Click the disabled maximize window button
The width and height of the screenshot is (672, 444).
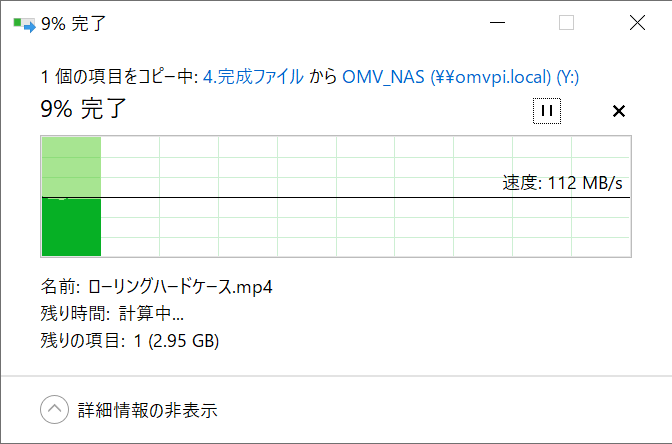[566, 23]
